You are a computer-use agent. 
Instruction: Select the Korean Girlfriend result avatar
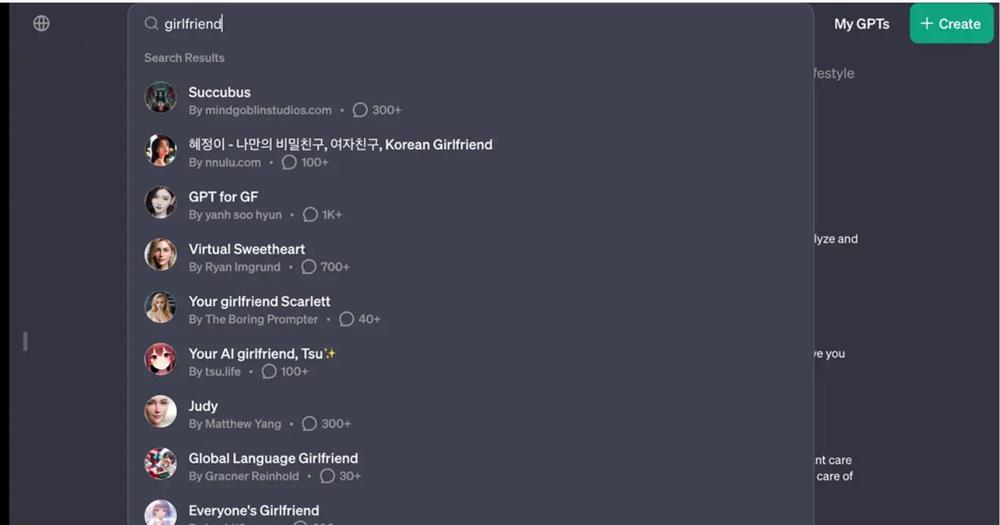[x=160, y=150]
